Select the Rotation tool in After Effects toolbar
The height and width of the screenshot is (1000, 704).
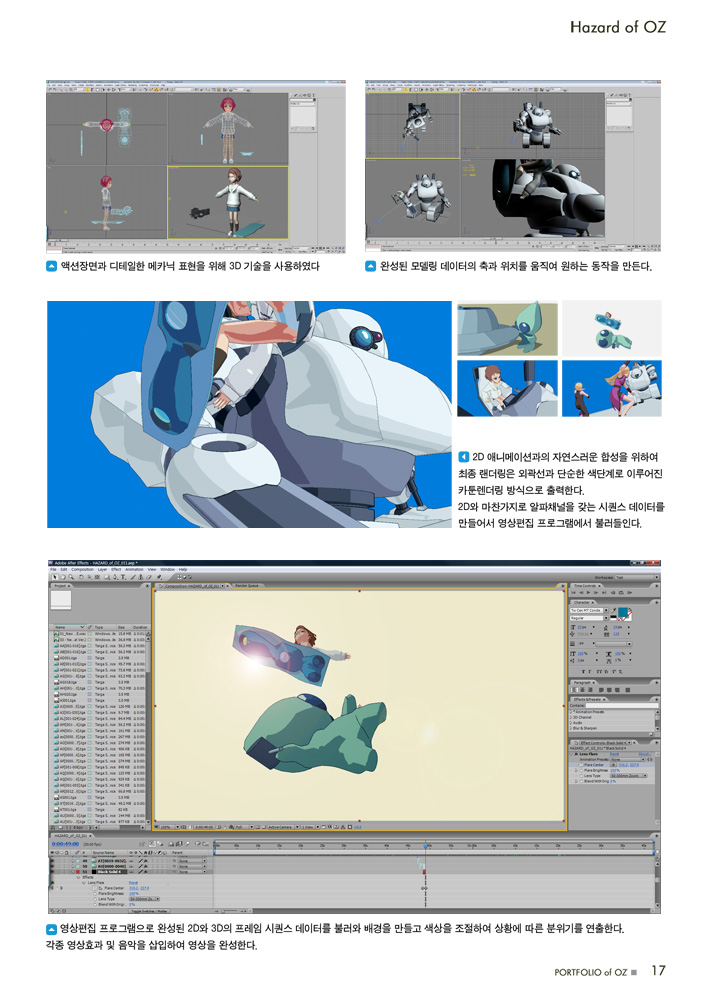81,577
